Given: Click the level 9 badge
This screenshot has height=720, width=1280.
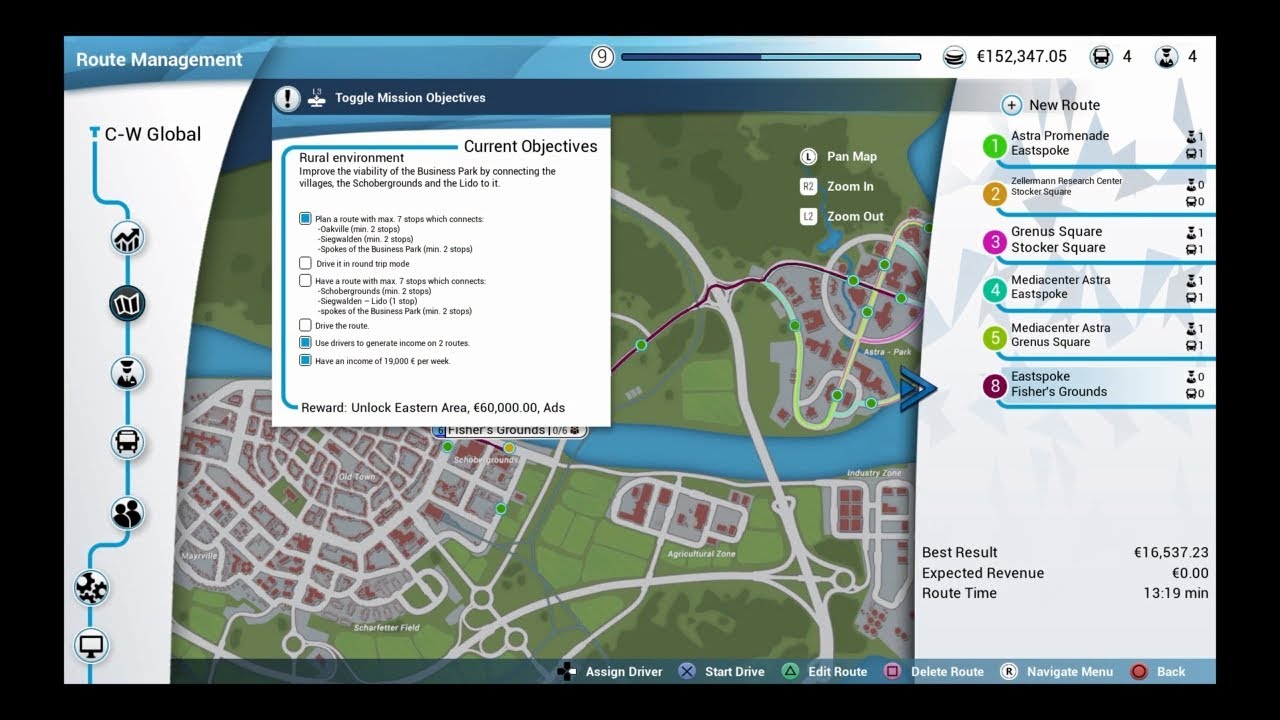Looking at the screenshot, I should [602, 57].
